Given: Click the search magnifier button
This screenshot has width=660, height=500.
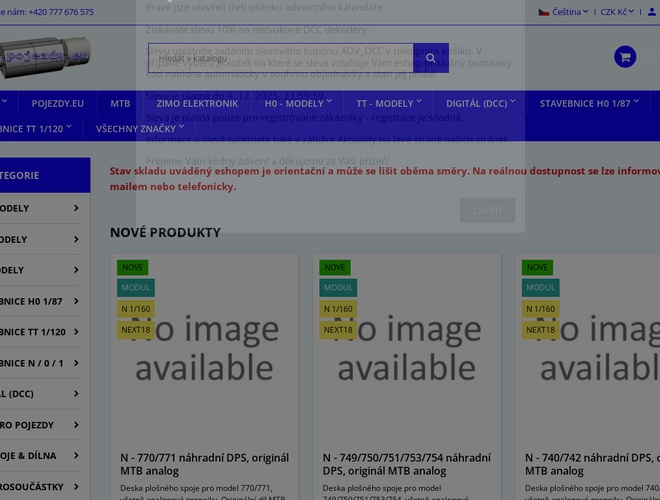Looking at the screenshot, I should (431, 58).
